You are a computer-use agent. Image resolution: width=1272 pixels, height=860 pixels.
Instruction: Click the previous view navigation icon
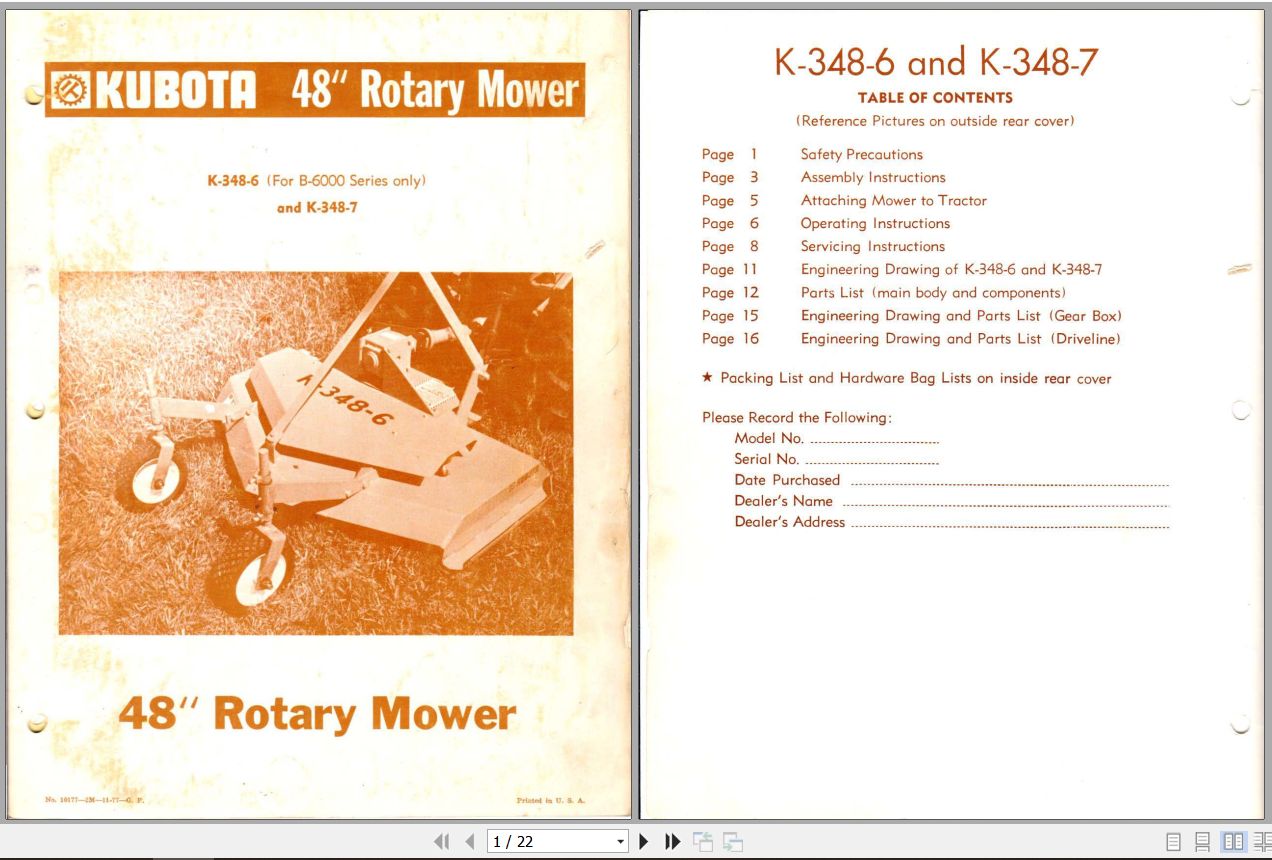(x=703, y=842)
